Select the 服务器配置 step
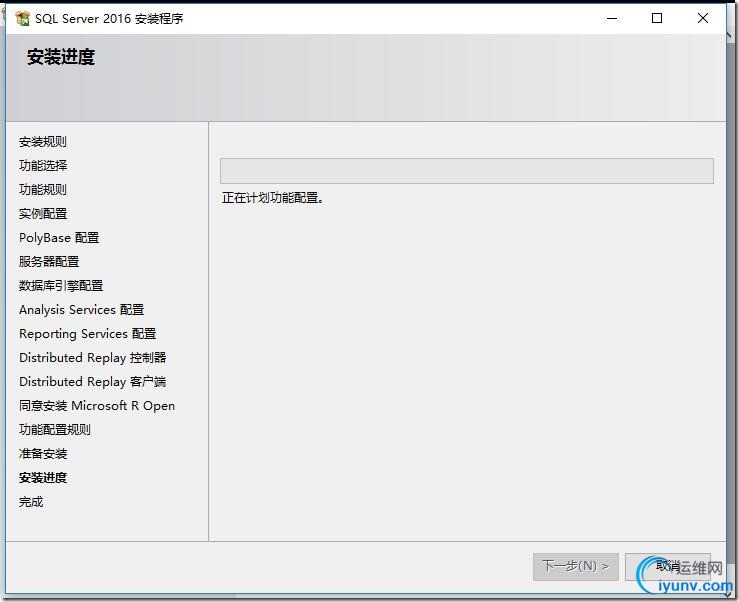This screenshot has width=739, height=602. [x=49, y=262]
